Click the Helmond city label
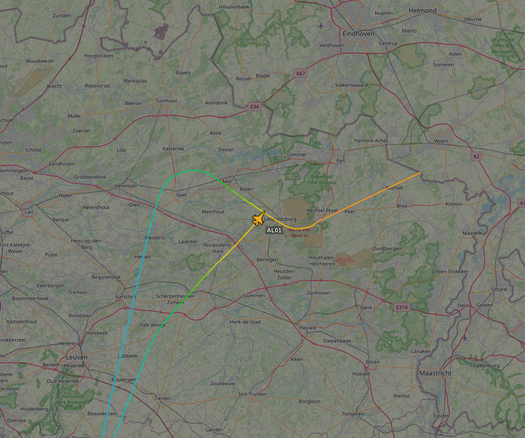This screenshot has width=525, height=438. click(x=423, y=11)
